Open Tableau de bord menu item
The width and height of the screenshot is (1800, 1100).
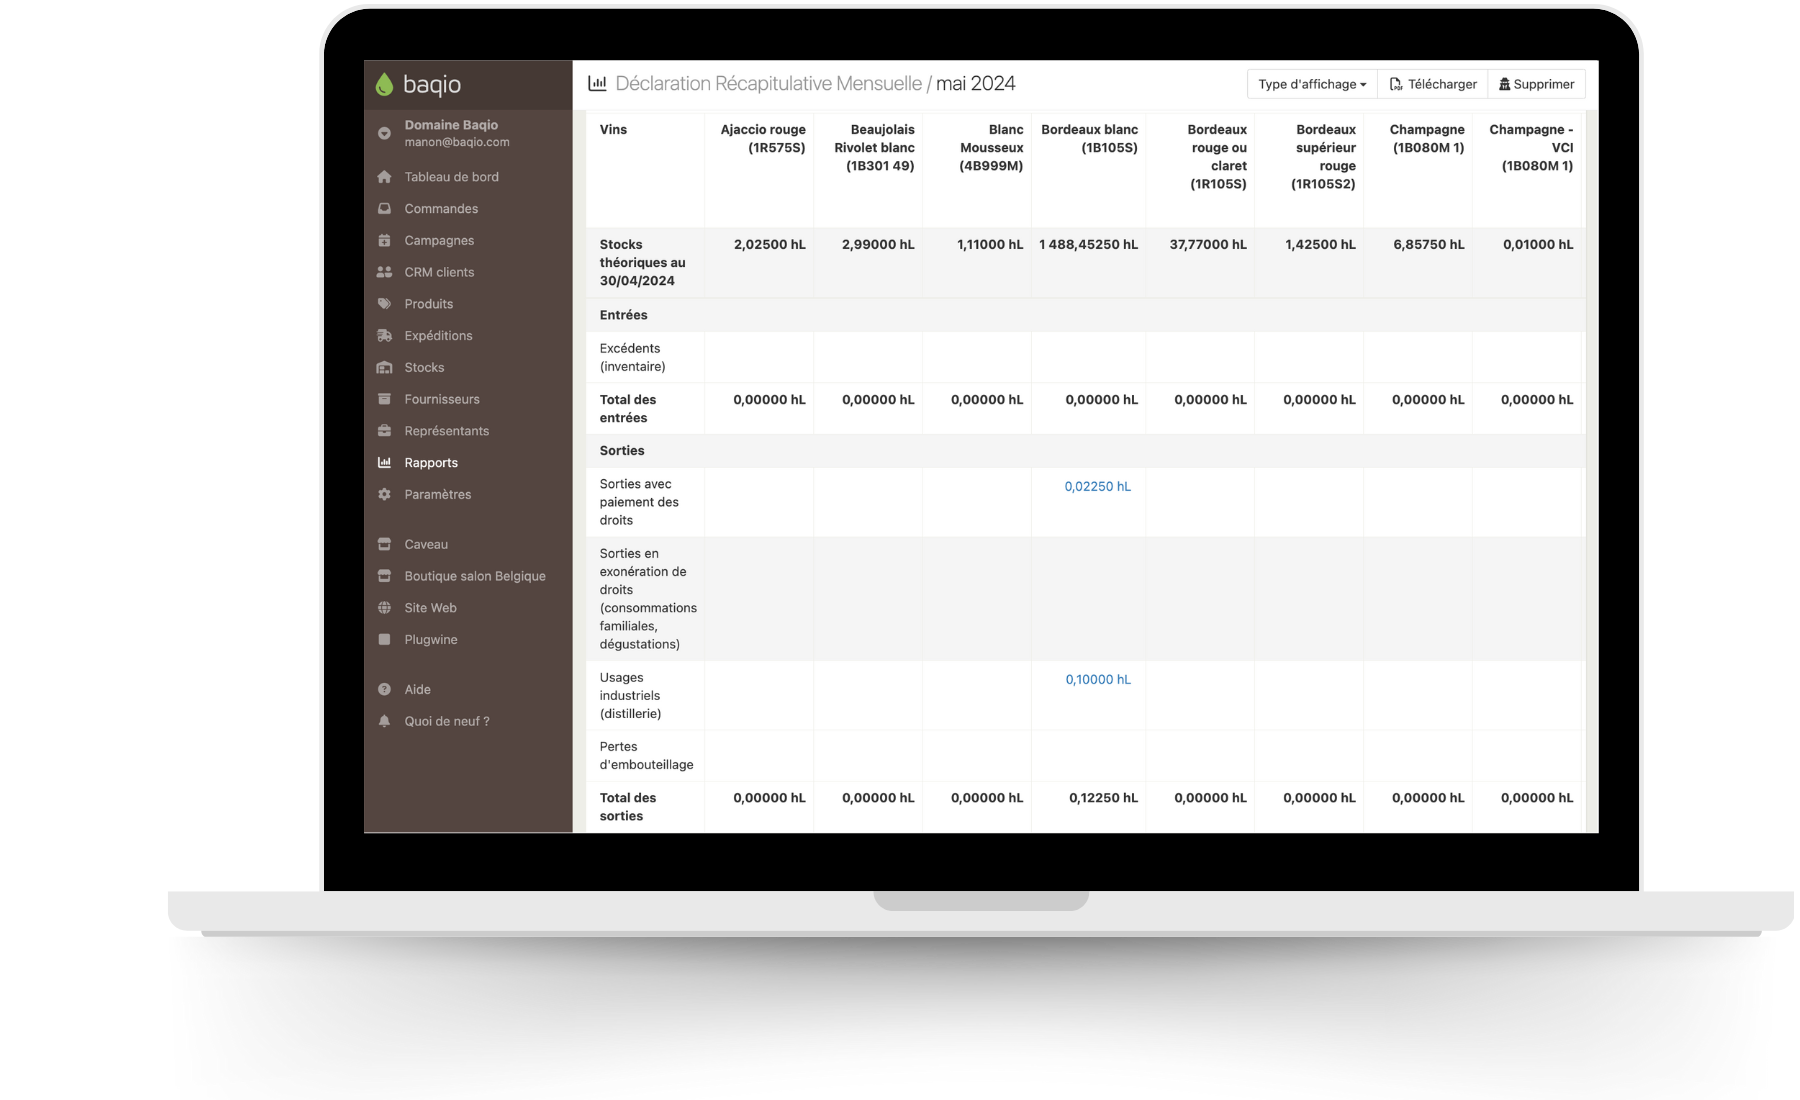point(451,177)
